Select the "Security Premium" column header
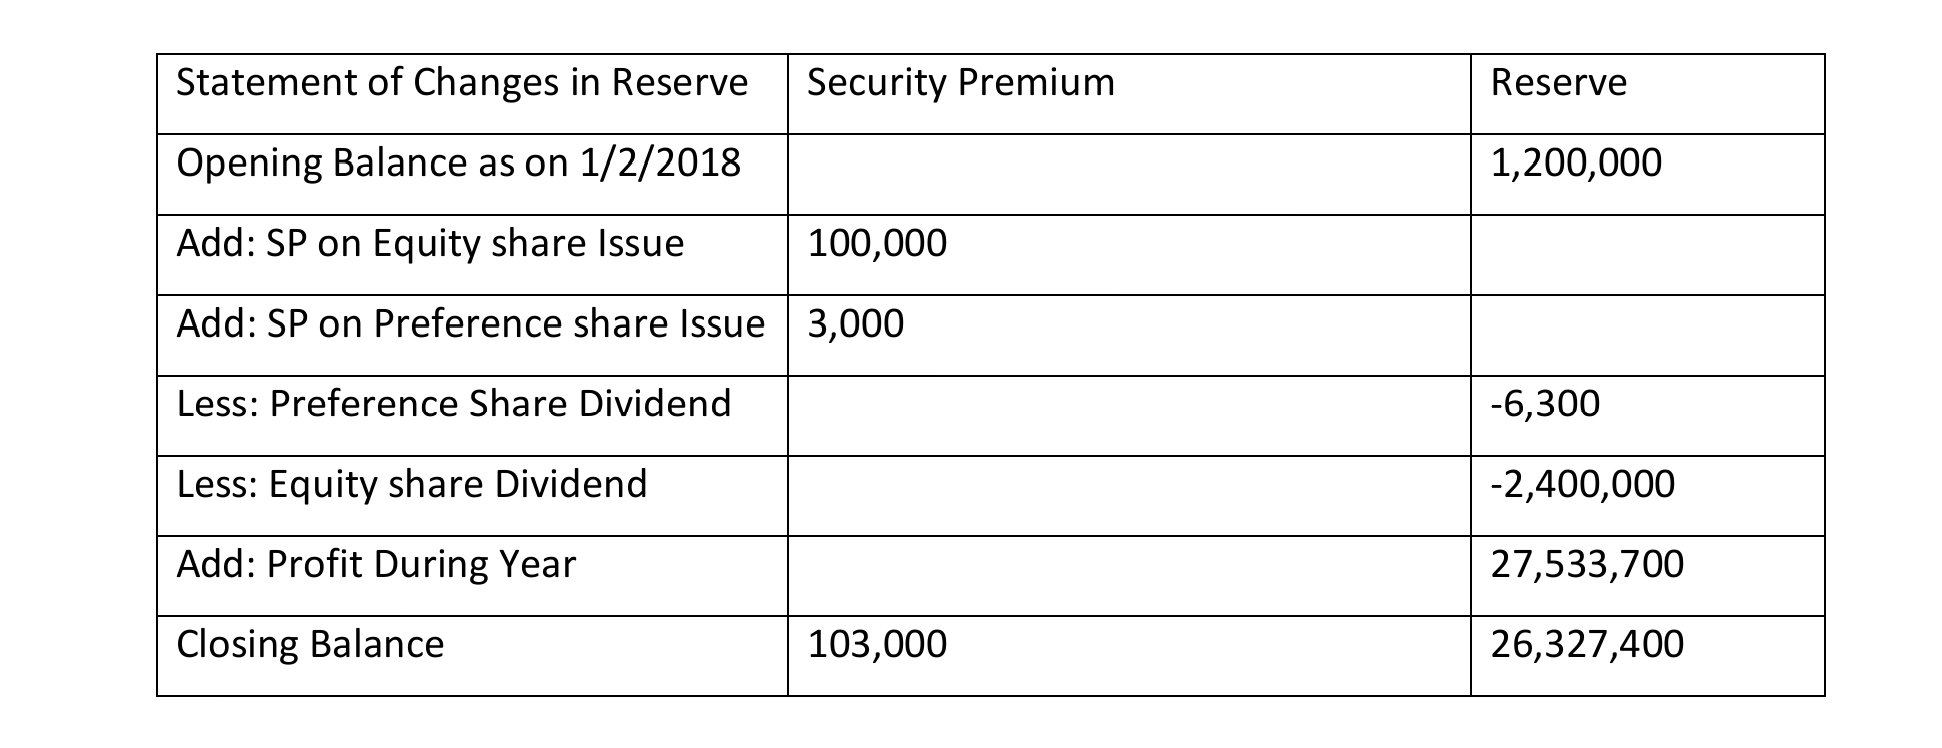The height and width of the screenshot is (748, 1942). tap(960, 83)
